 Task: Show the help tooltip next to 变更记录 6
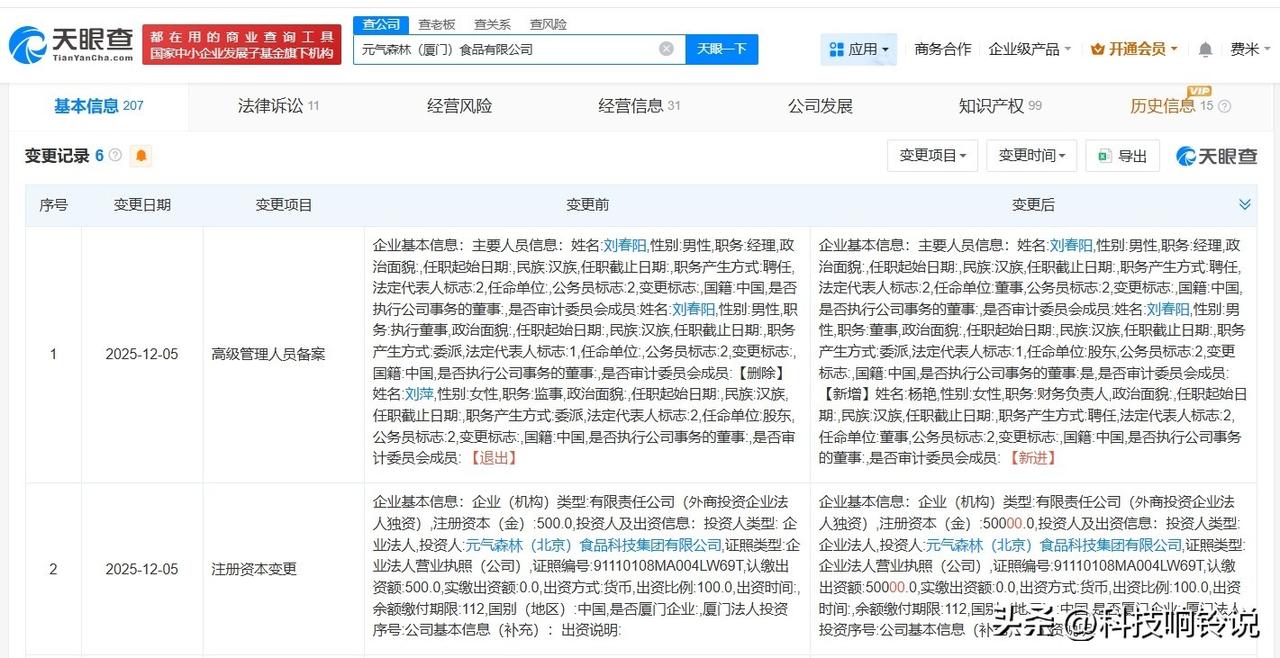[x=115, y=156]
